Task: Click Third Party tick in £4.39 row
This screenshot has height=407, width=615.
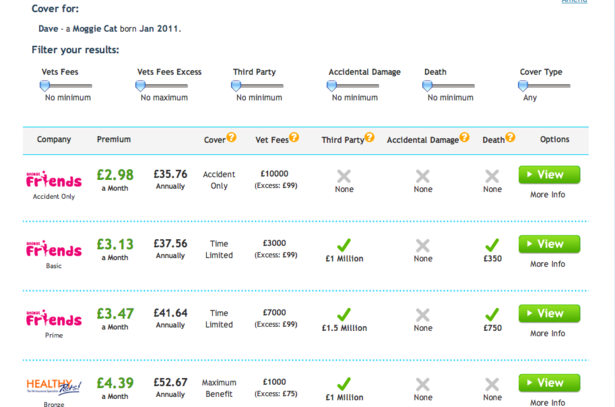Action: [344, 384]
